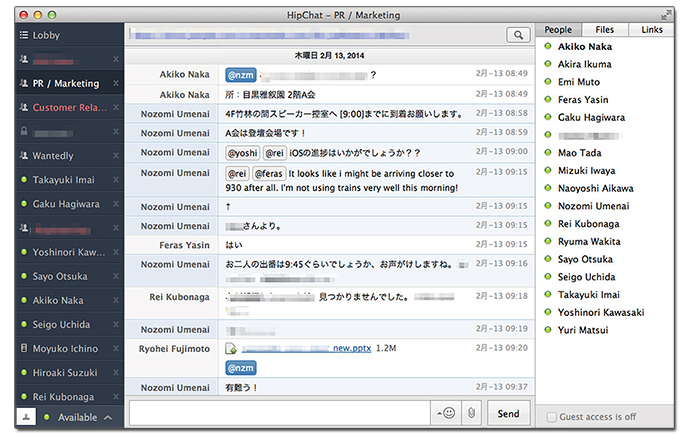Open chat with Takayuki Imai in sidebar
The width and height of the screenshot is (690, 435).
point(69,179)
